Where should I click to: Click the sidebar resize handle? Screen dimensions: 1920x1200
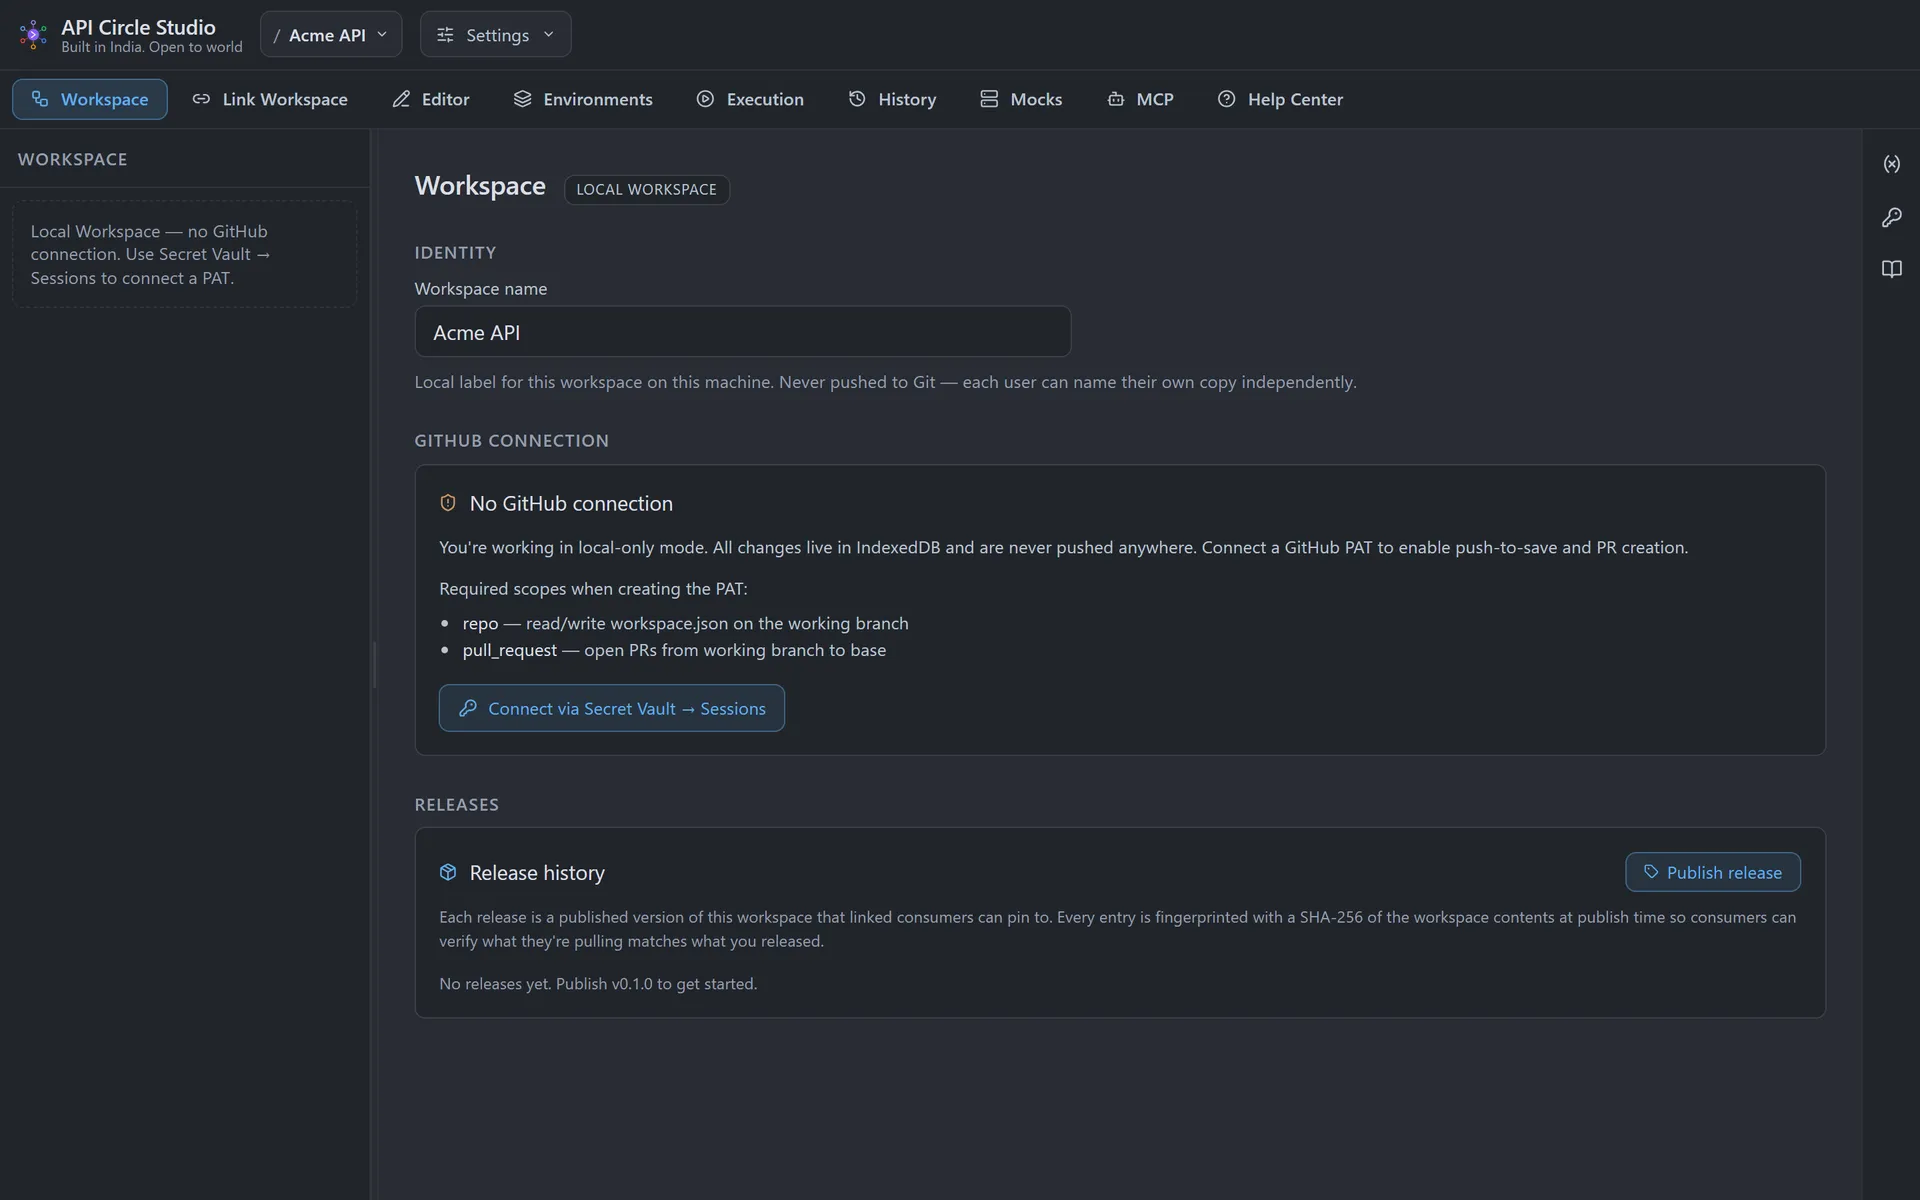374,664
